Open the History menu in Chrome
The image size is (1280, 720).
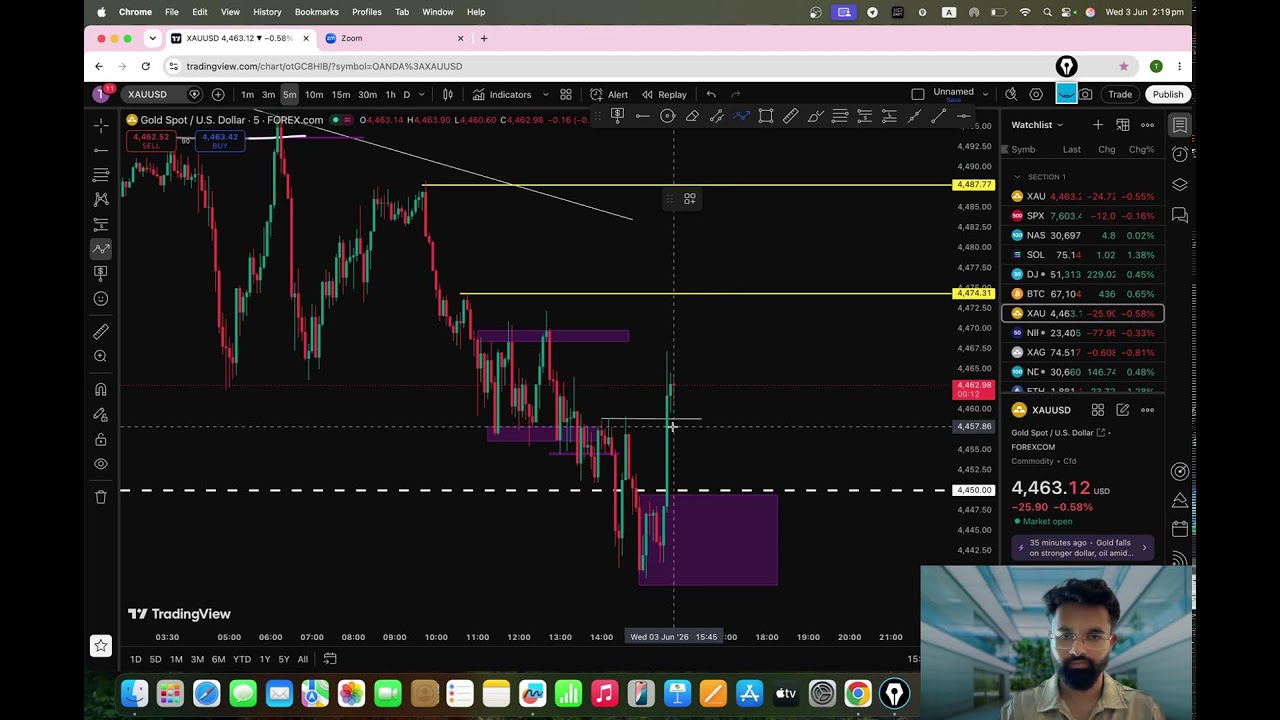click(x=267, y=12)
